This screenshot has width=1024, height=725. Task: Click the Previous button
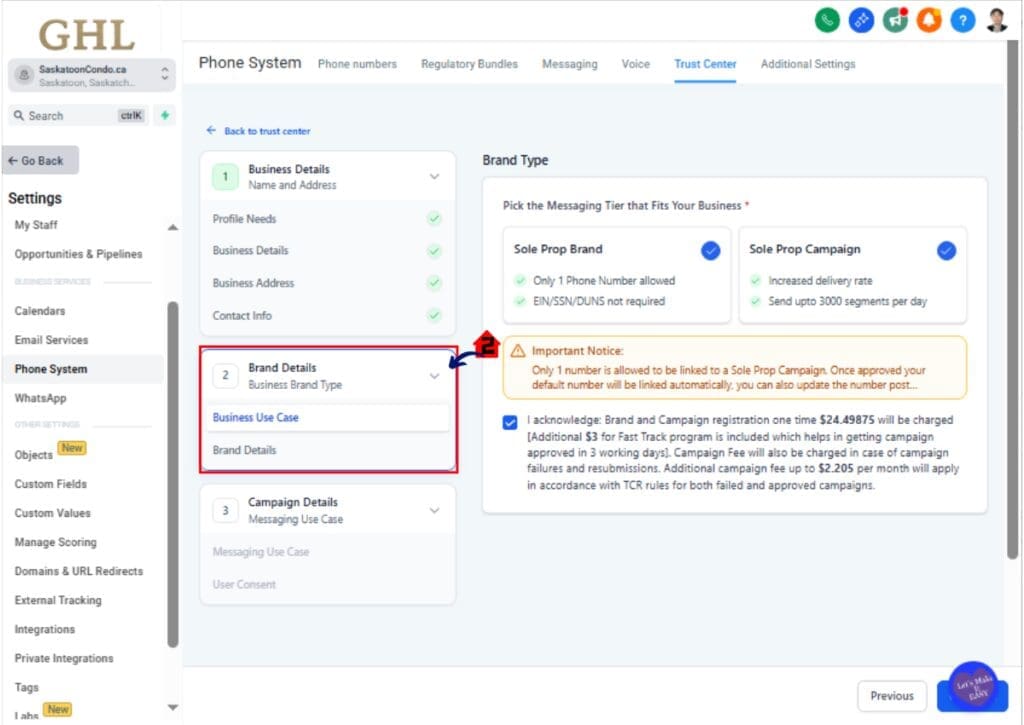pyautogui.click(x=891, y=696)
